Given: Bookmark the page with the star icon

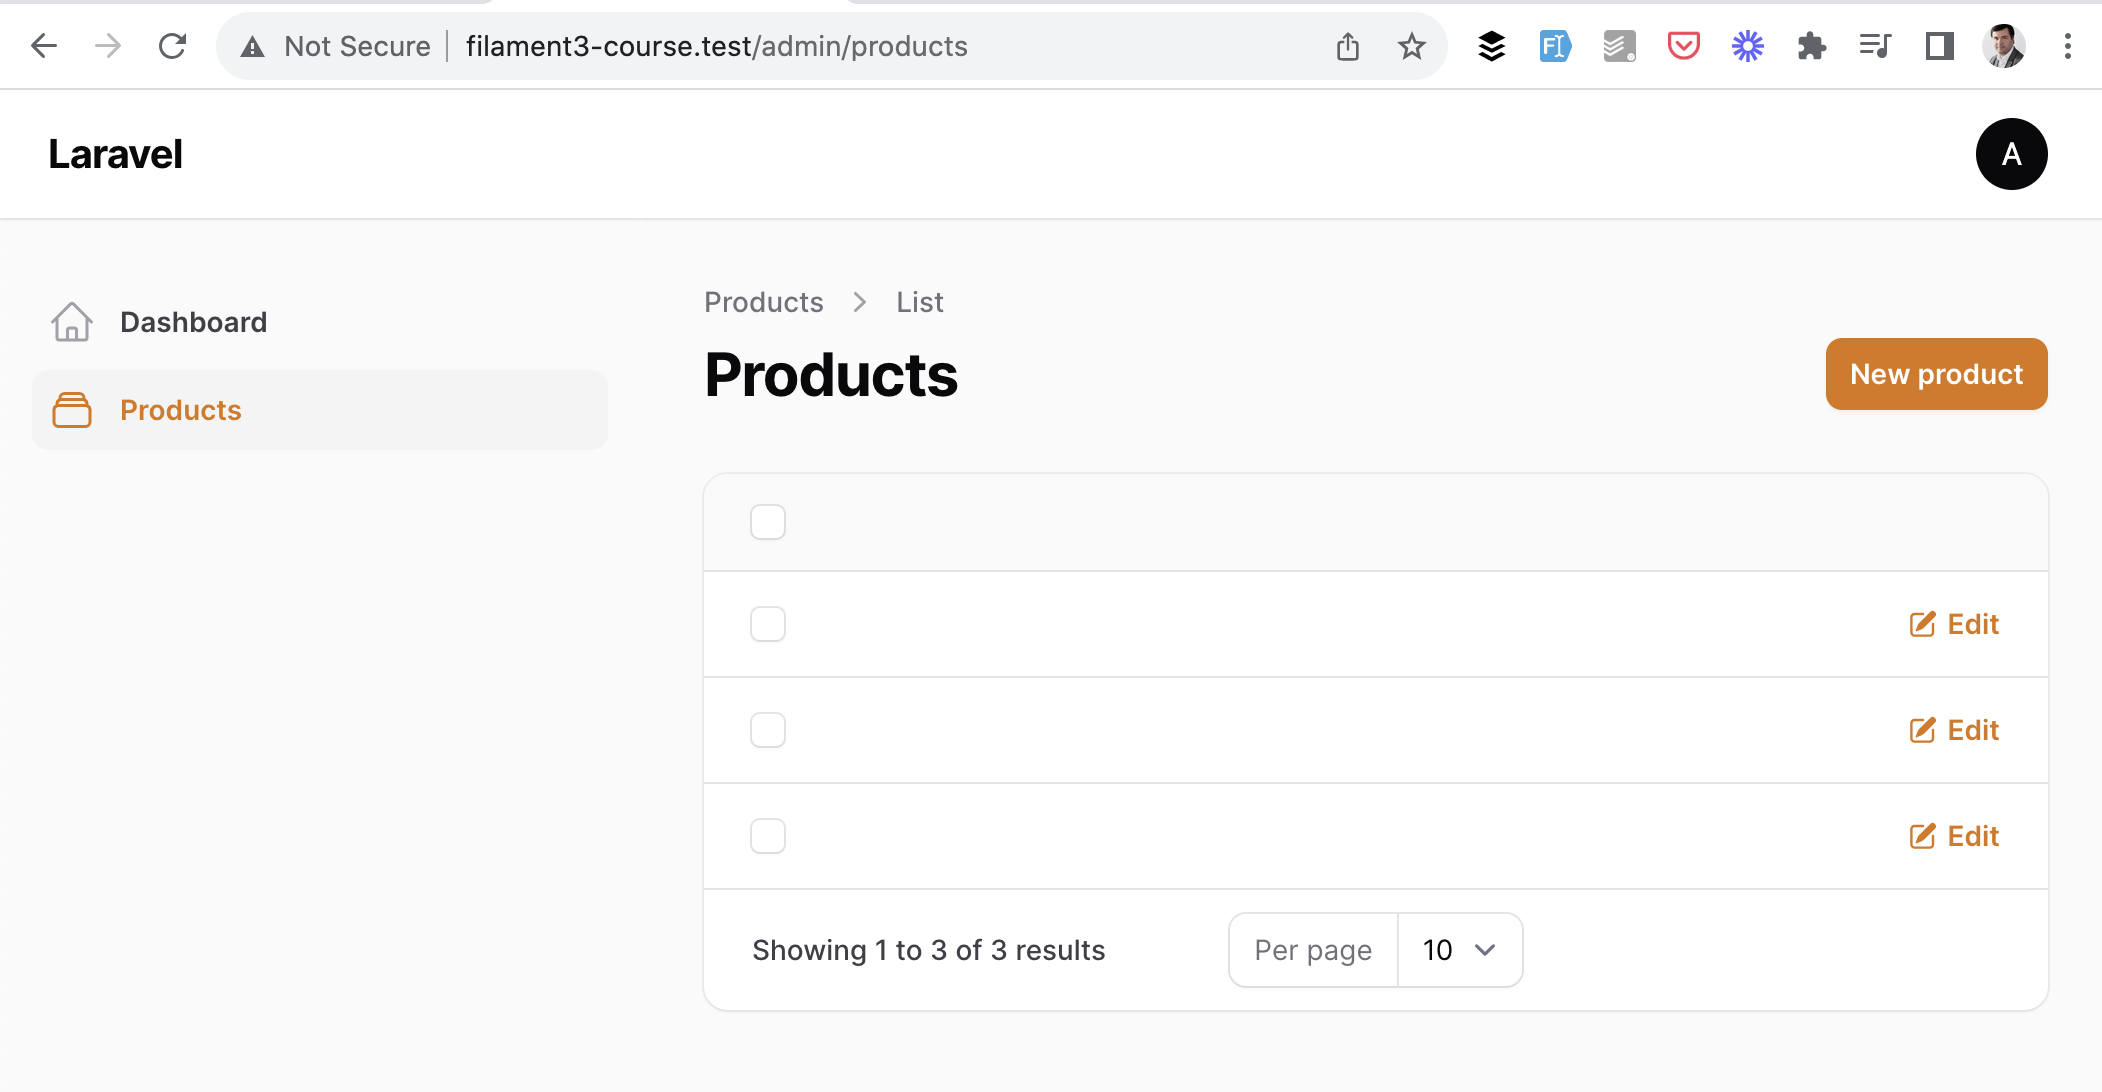Looking at the screenshot, I should pos(1411,46).
